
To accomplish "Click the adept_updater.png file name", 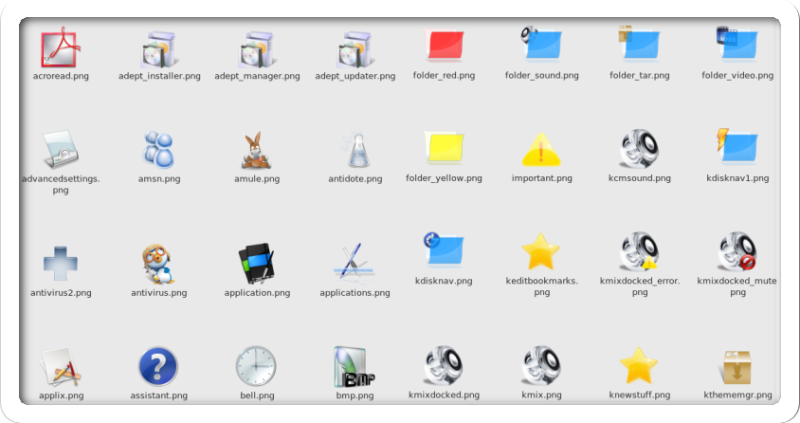I will click(355, 76).
